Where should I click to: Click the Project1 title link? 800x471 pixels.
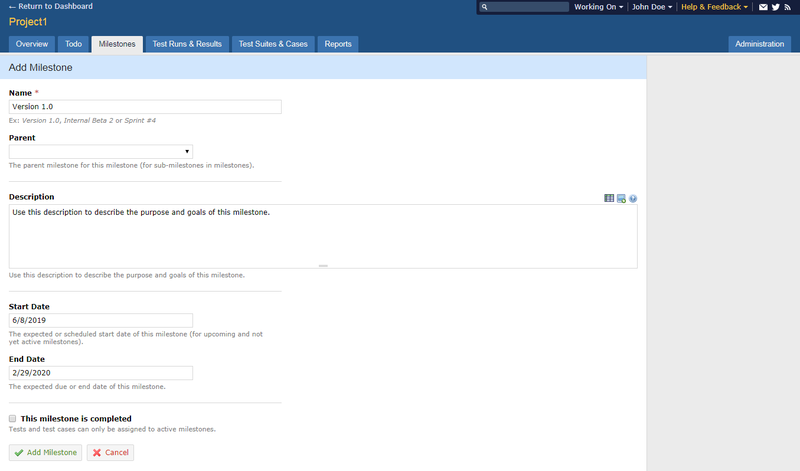click(28, 22)
